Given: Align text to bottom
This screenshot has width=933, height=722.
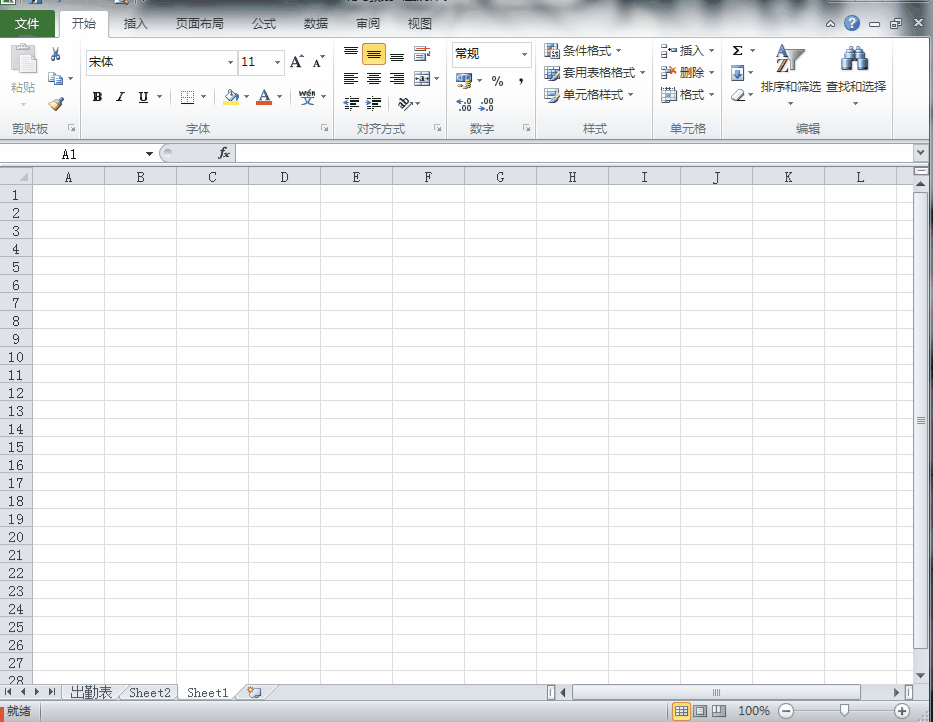Looking at the screenshot, I should (397, 55).
